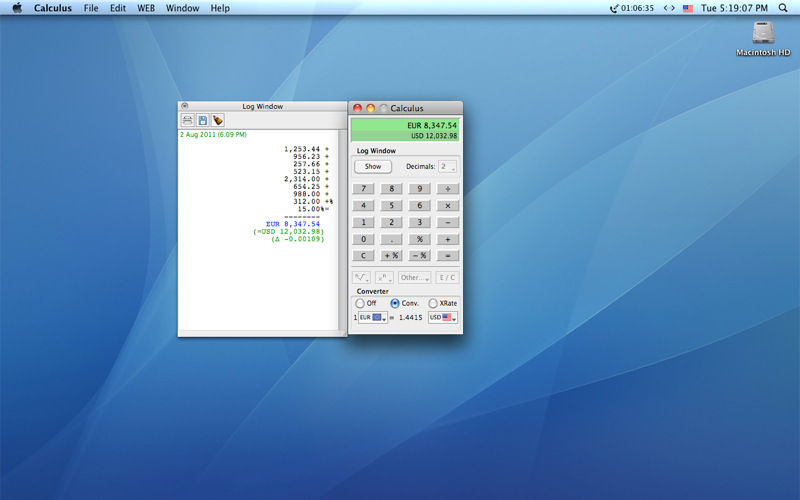Save the log using the floppy disk icon
Screen dimensions: 800x500
point(203,120)
